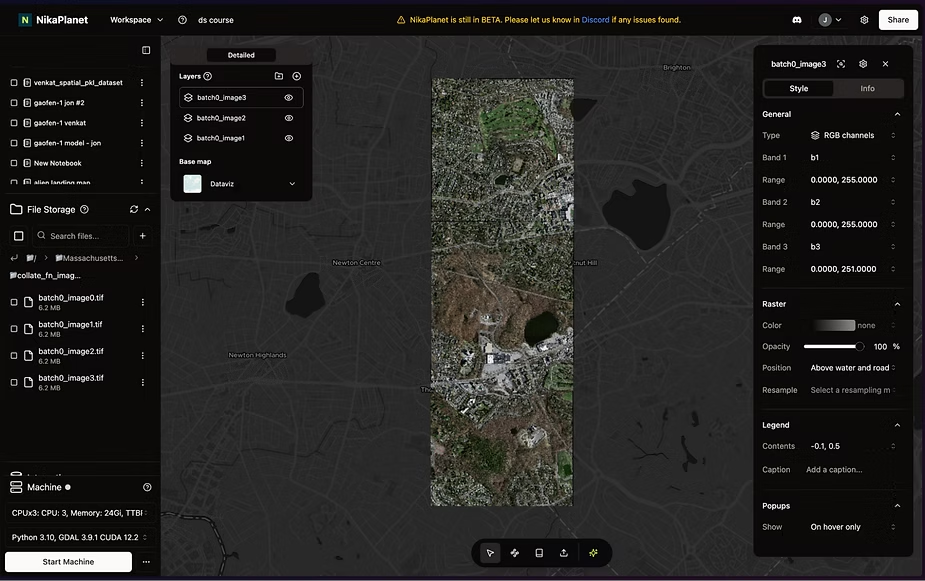Check the batch0_image2.tif checkbox

point(14,356)
